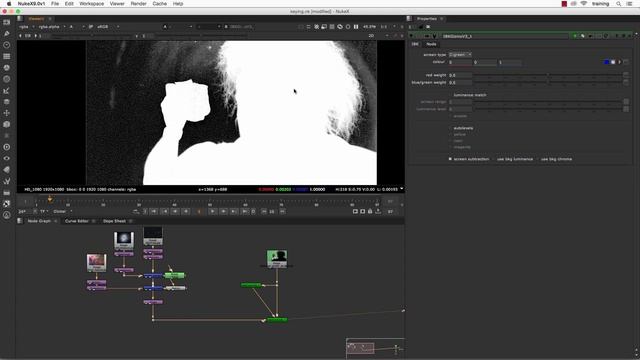Viewport: 640px width, 360px height.
Task: Toggle the cyan autolevels checkbox
Action: point(450,141)
